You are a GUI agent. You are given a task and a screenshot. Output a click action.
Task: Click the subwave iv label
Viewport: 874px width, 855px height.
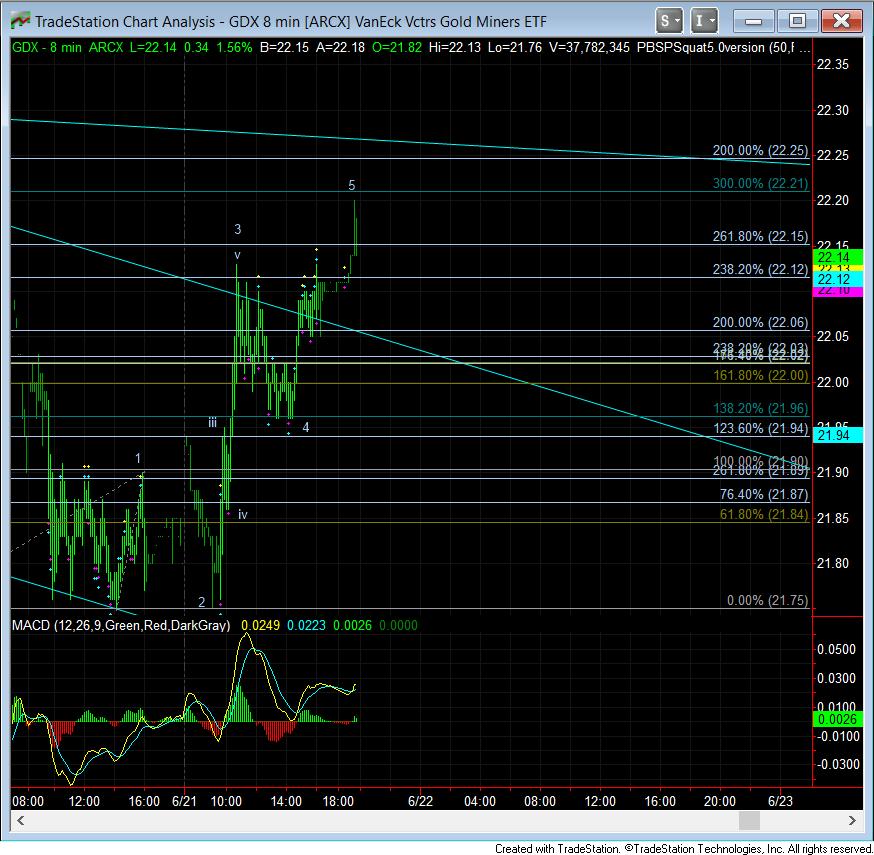pos(242,514)
